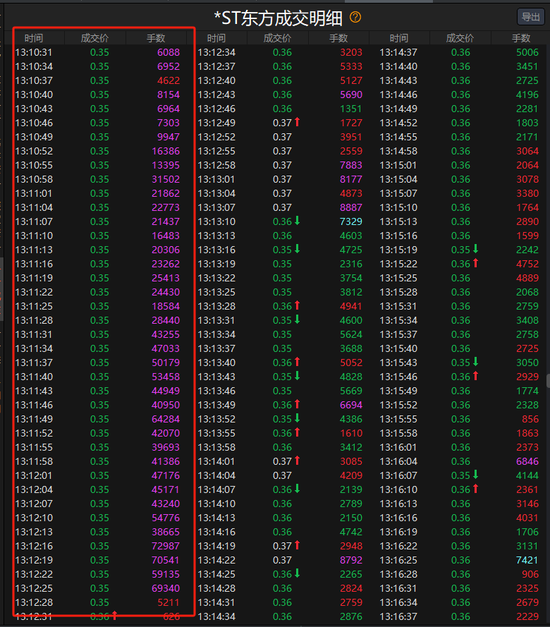Click volume 8792 at 13:14:22
Viewport: 550px width, 627px height.
point(351,560)
